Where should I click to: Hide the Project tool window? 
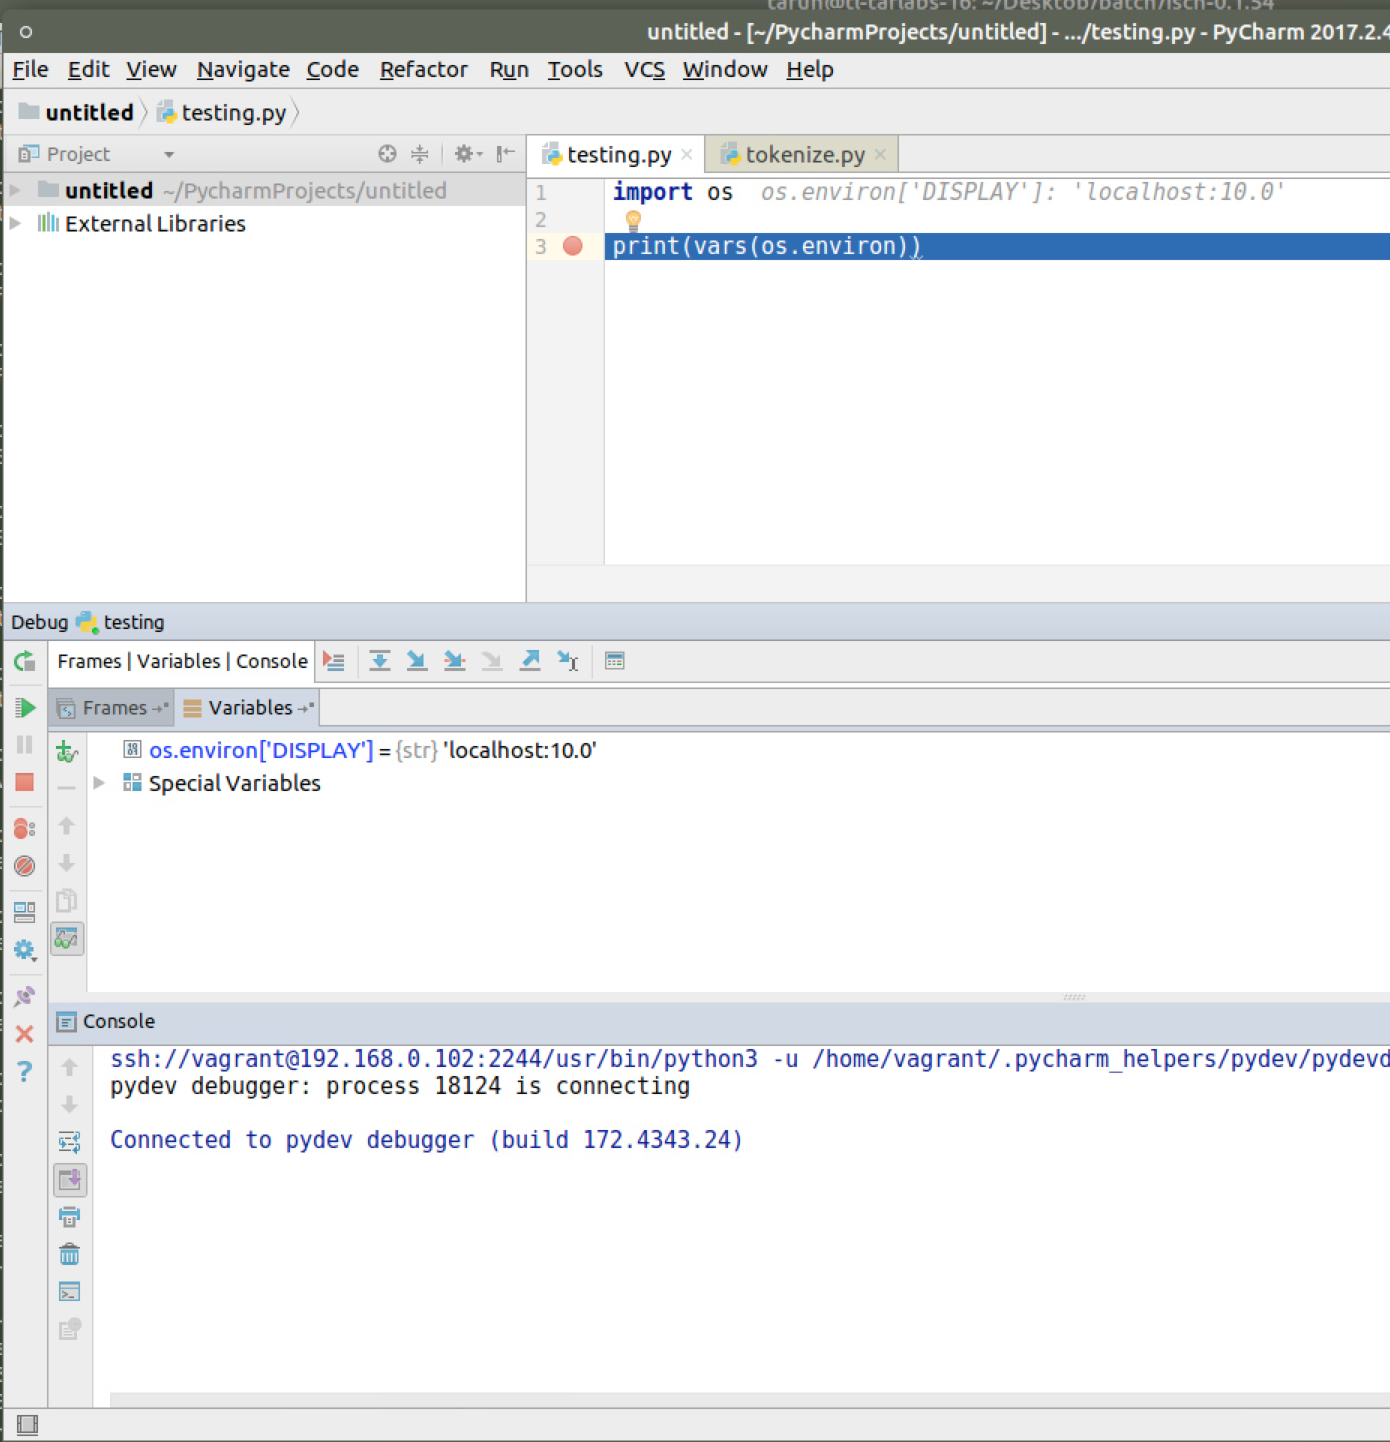click(506, 154)
